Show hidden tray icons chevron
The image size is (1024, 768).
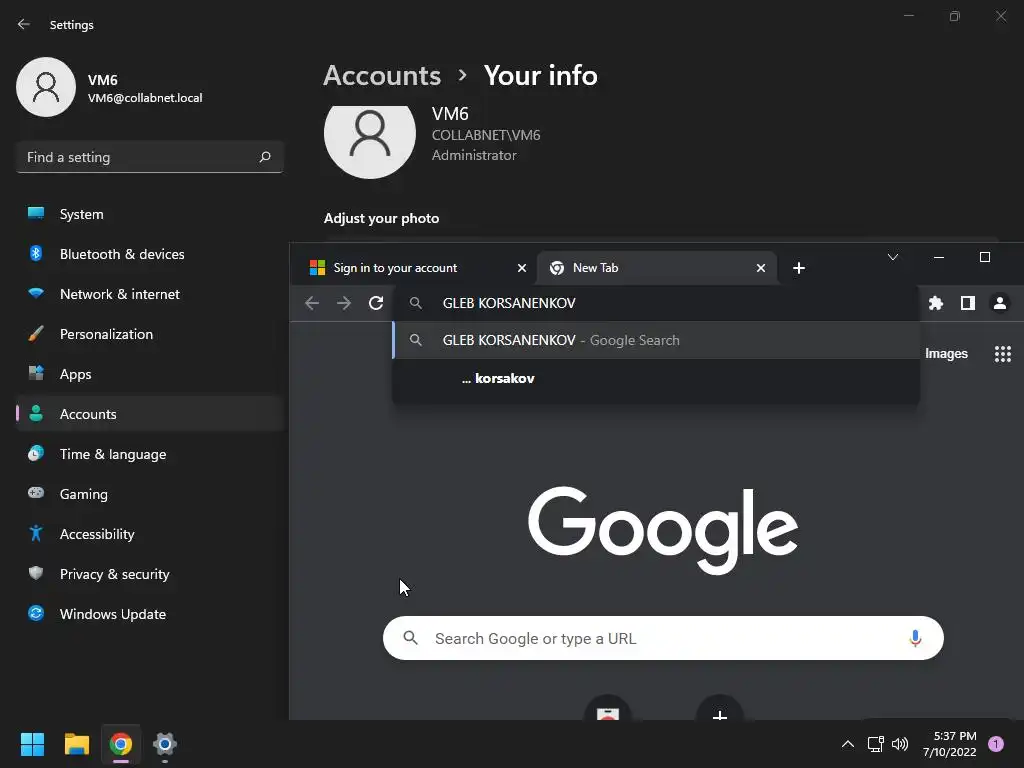click(848, 744)
